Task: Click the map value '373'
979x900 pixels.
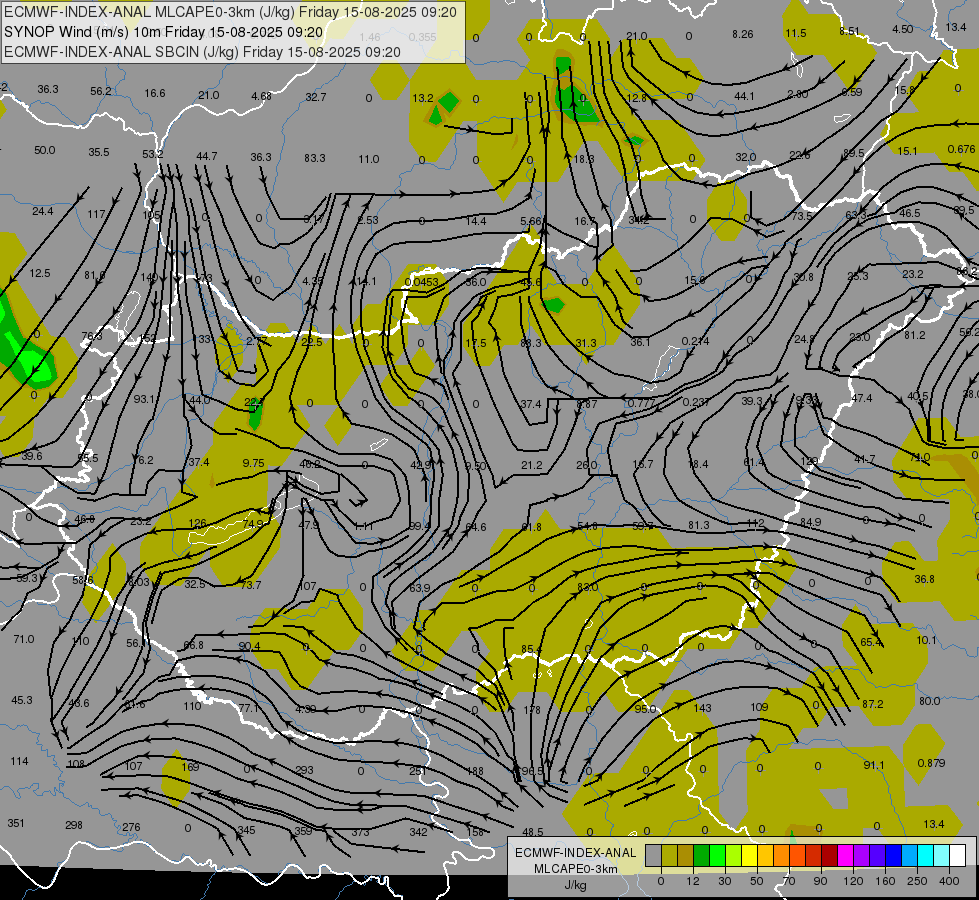Action: pos(360,832)
